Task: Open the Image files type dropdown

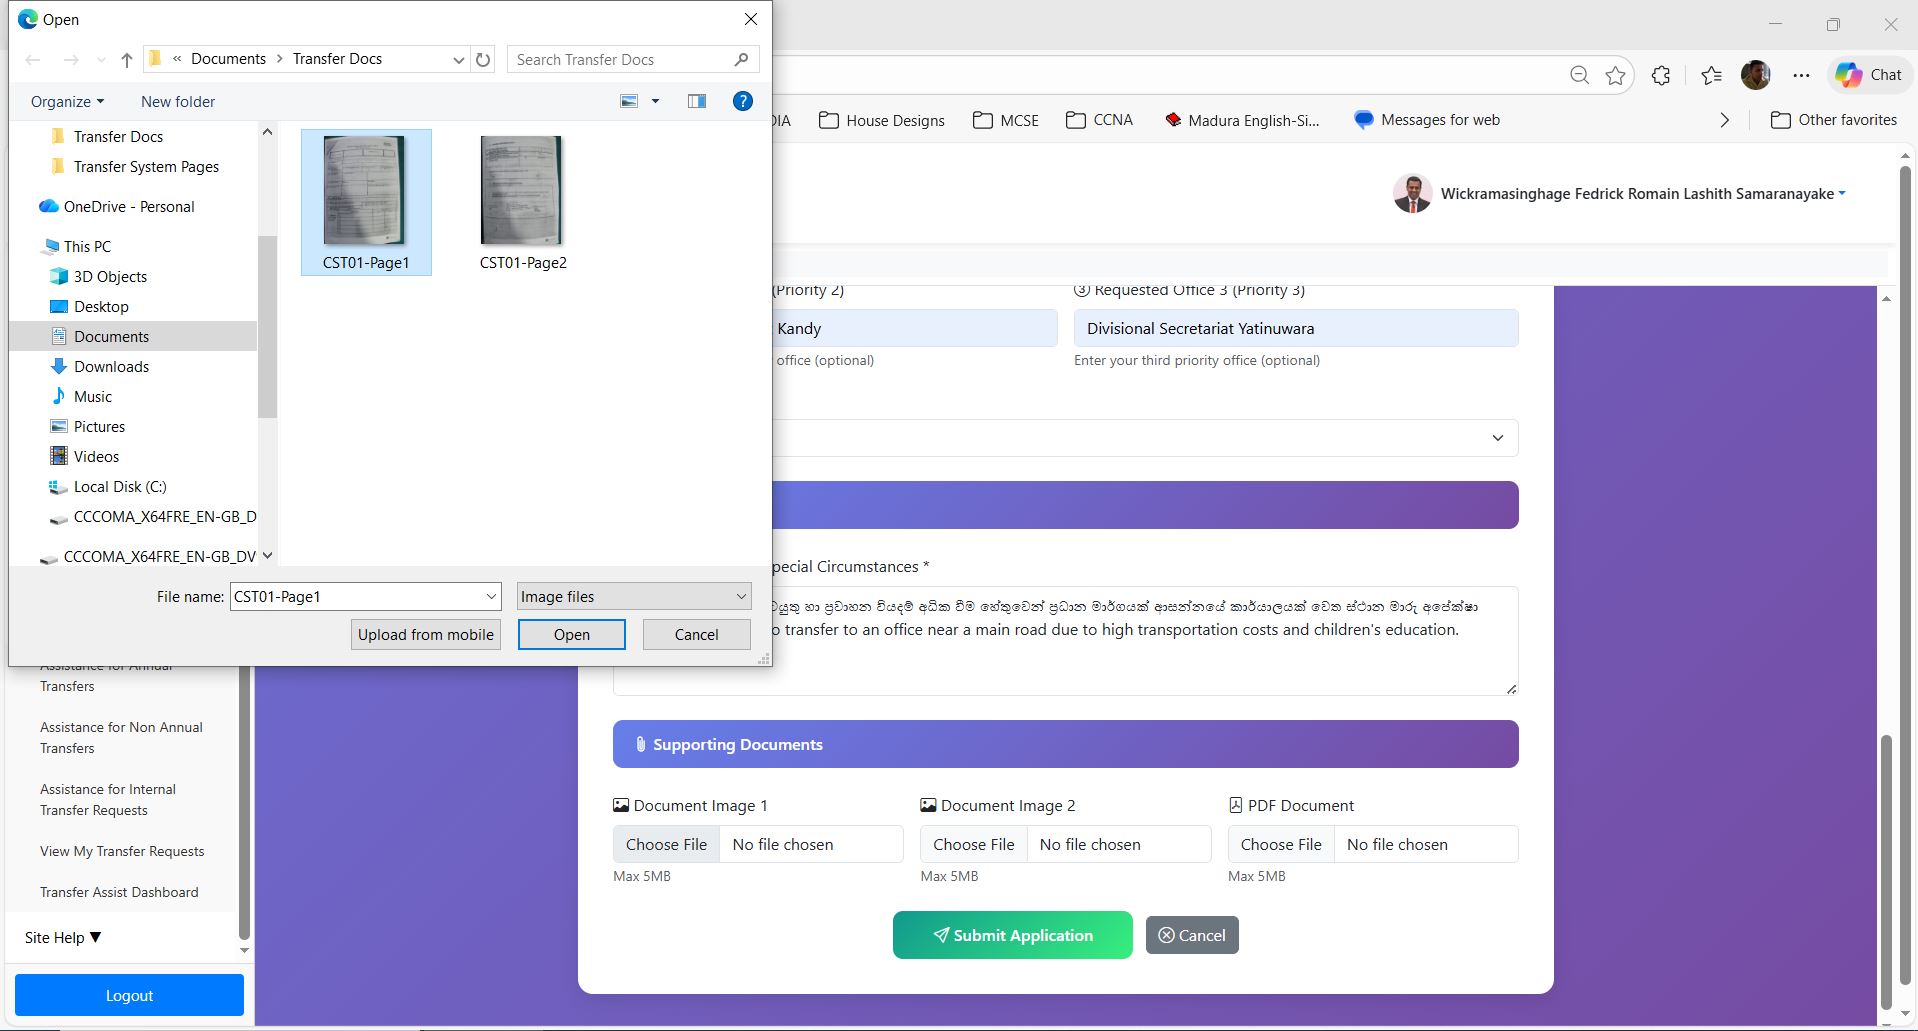Action: tap(634, 597)
